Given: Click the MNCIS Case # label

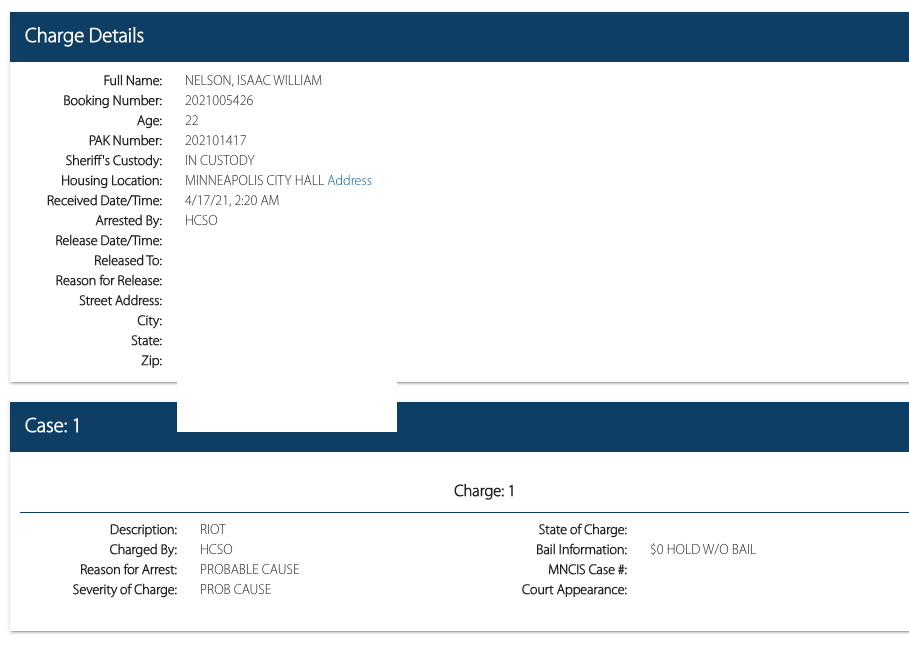Looking at the screenshot, I should click(580, 570).
